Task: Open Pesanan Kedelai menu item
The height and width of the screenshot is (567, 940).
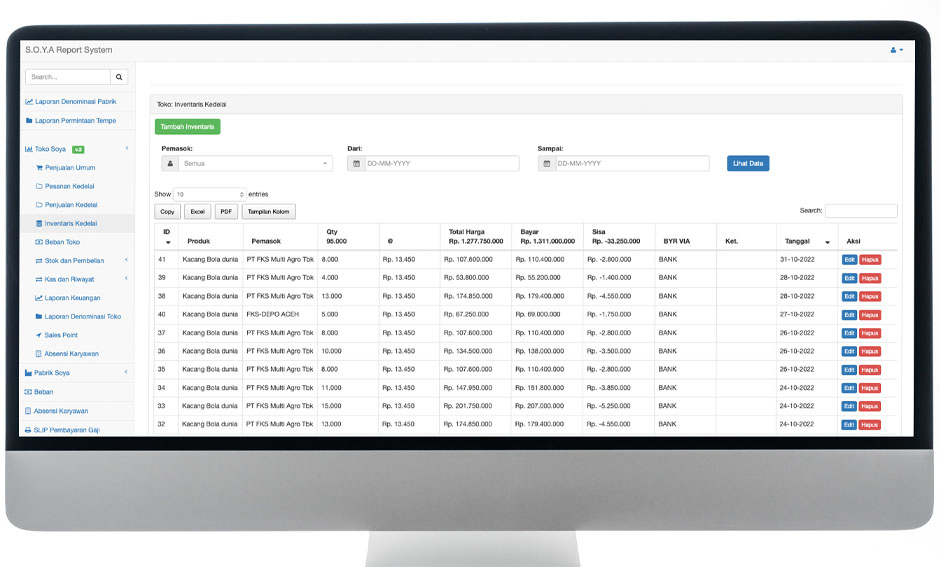Action: click(70, 186)
